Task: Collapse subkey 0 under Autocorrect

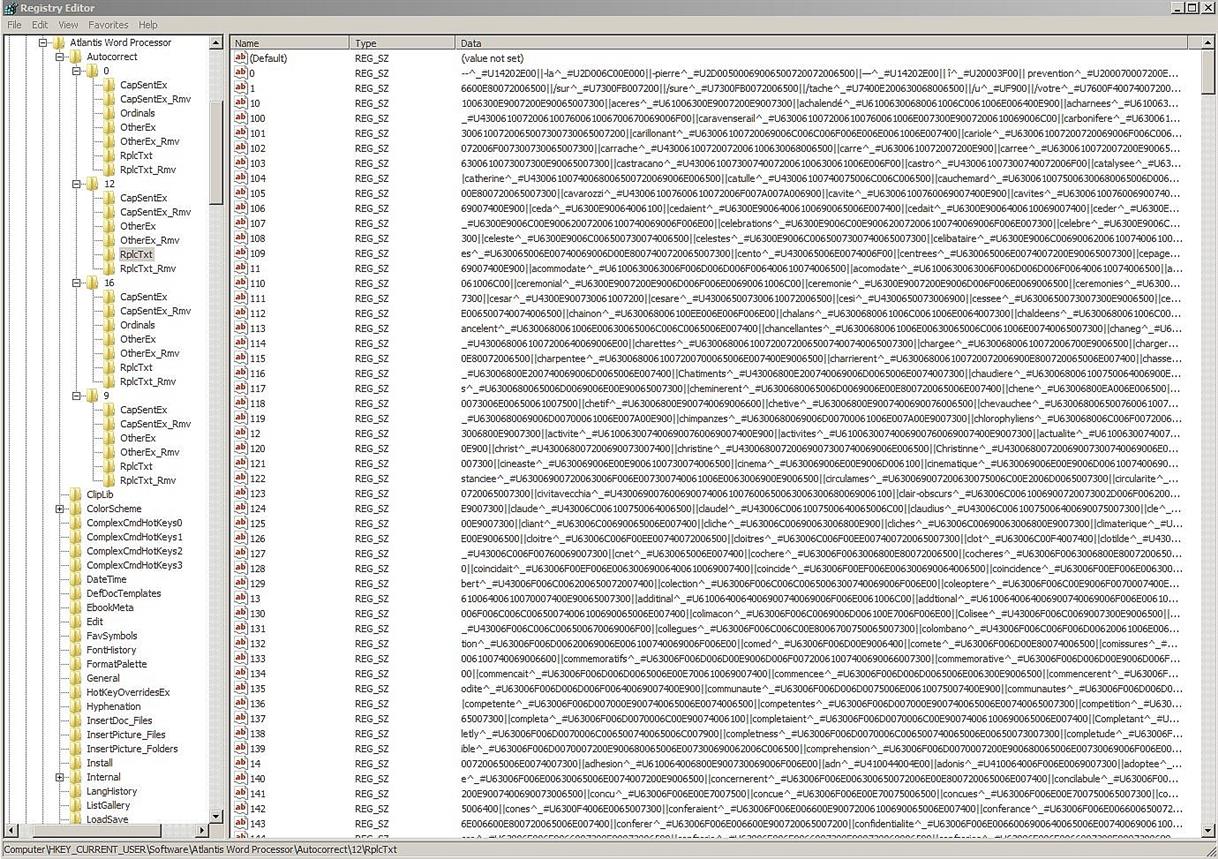Action: click(x=77, y=71)
